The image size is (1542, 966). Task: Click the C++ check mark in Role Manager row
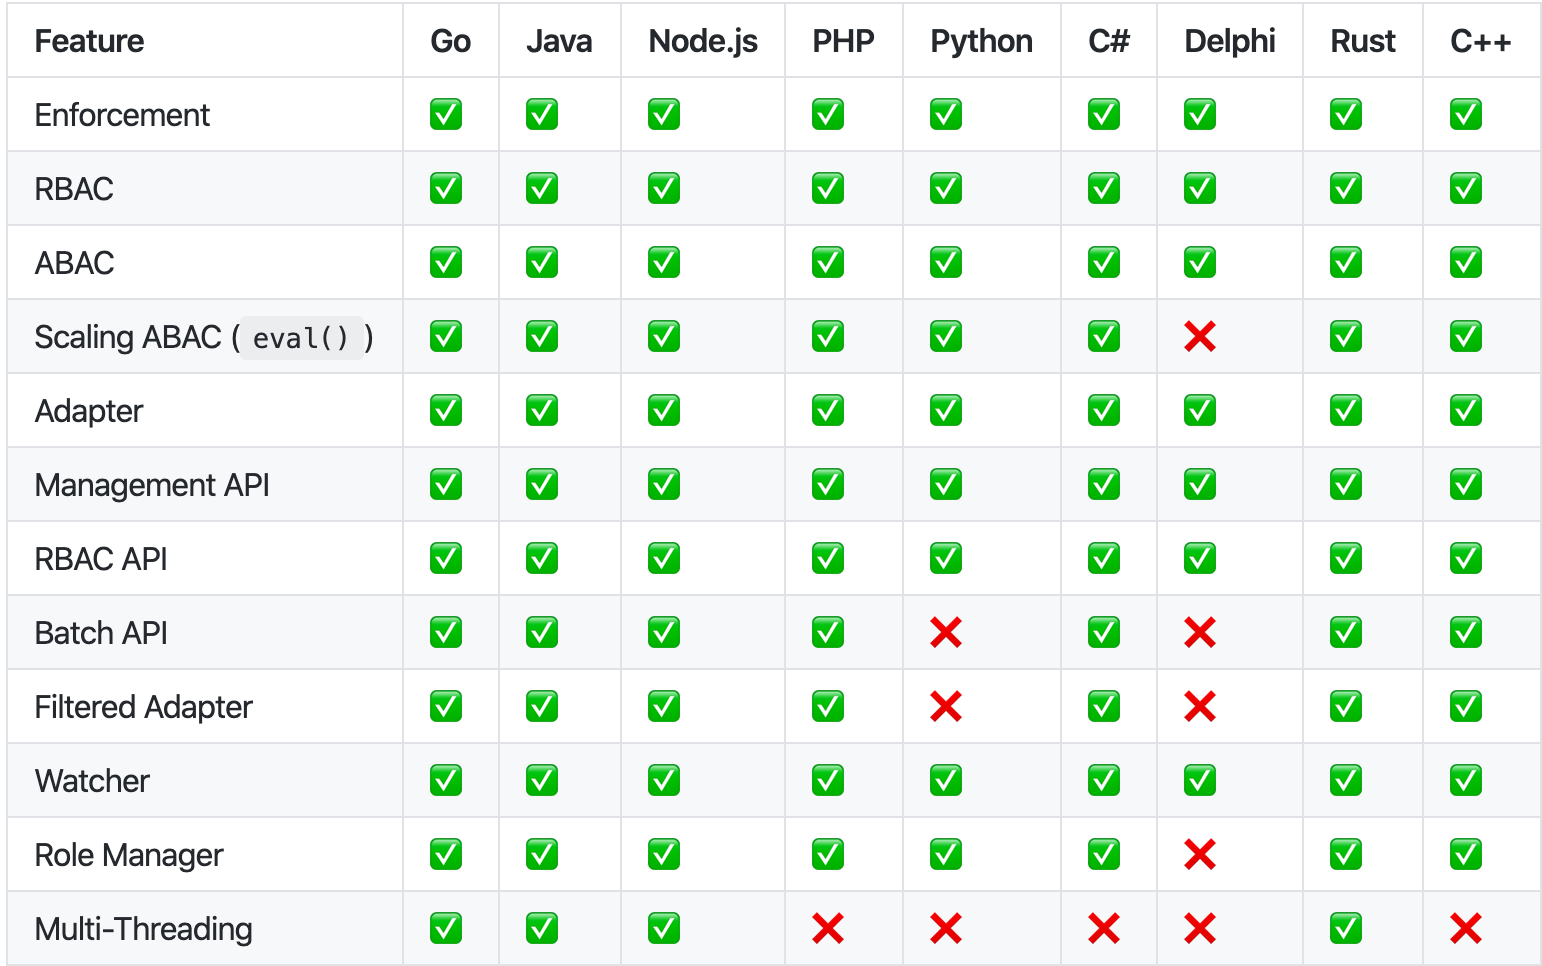coord(1466,855)
